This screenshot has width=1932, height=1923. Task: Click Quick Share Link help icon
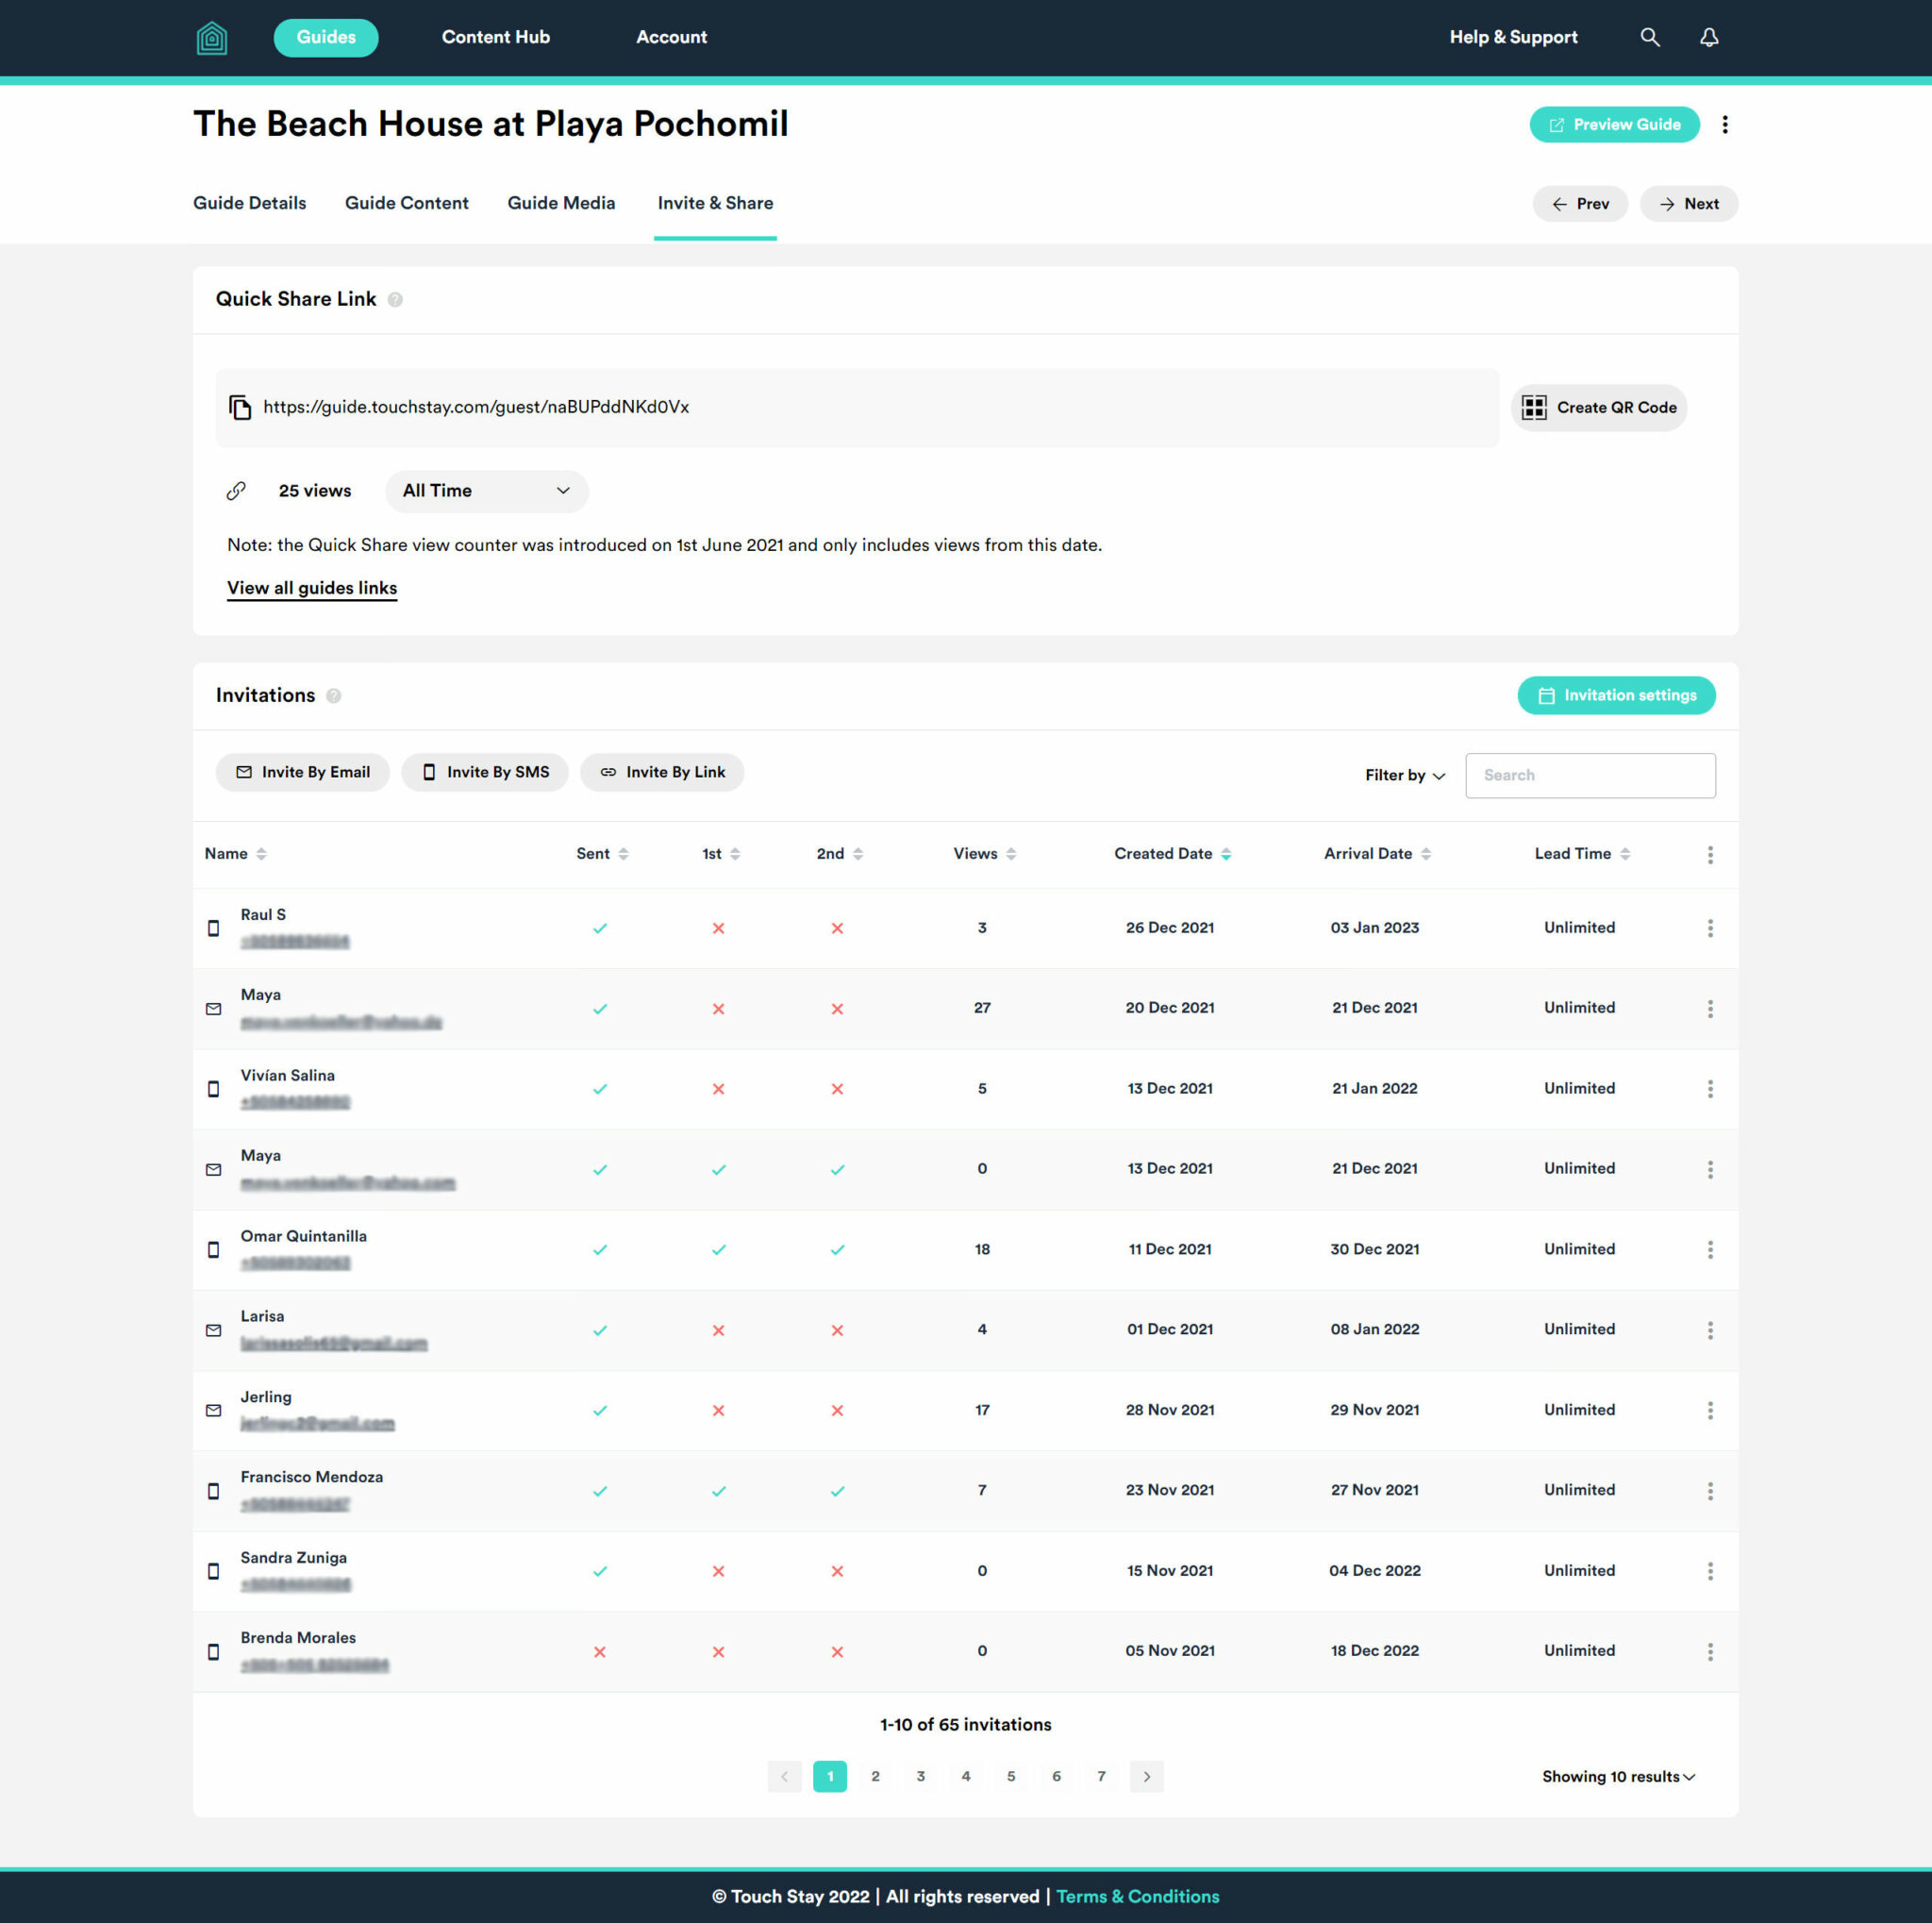(395, 300)
